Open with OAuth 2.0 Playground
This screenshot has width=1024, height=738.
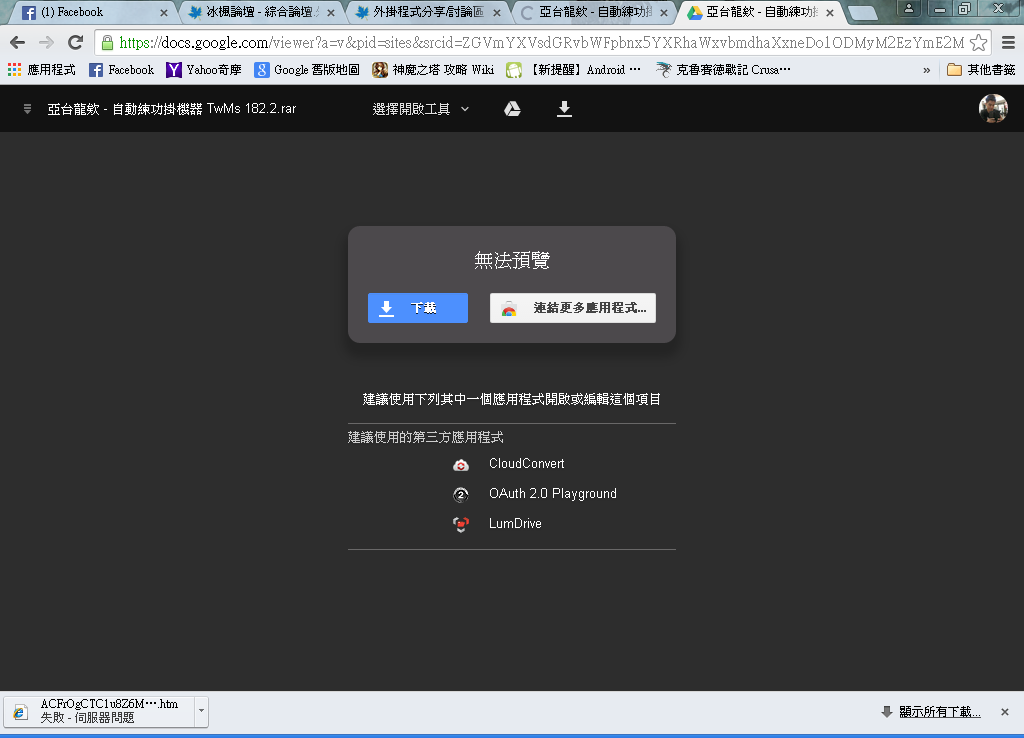(552, 494)
